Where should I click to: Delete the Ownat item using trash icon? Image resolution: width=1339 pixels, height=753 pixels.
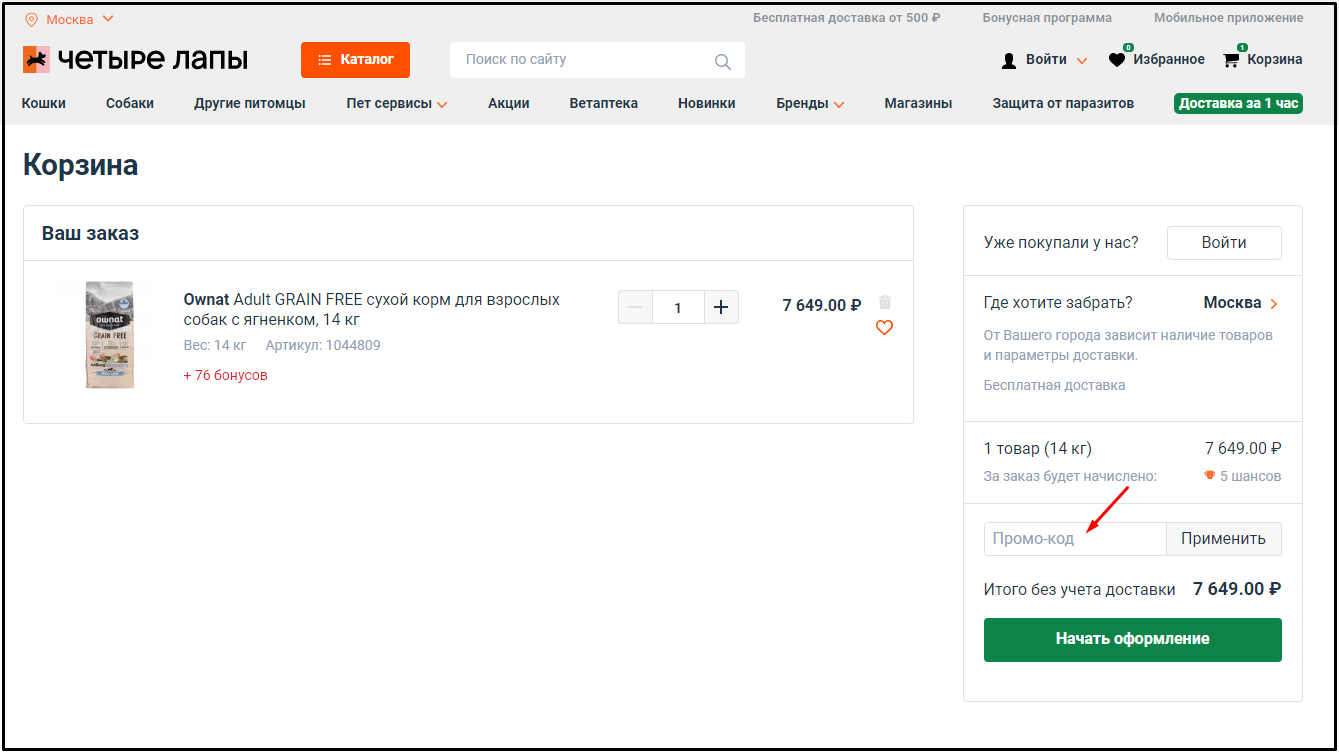coord(884,302)
